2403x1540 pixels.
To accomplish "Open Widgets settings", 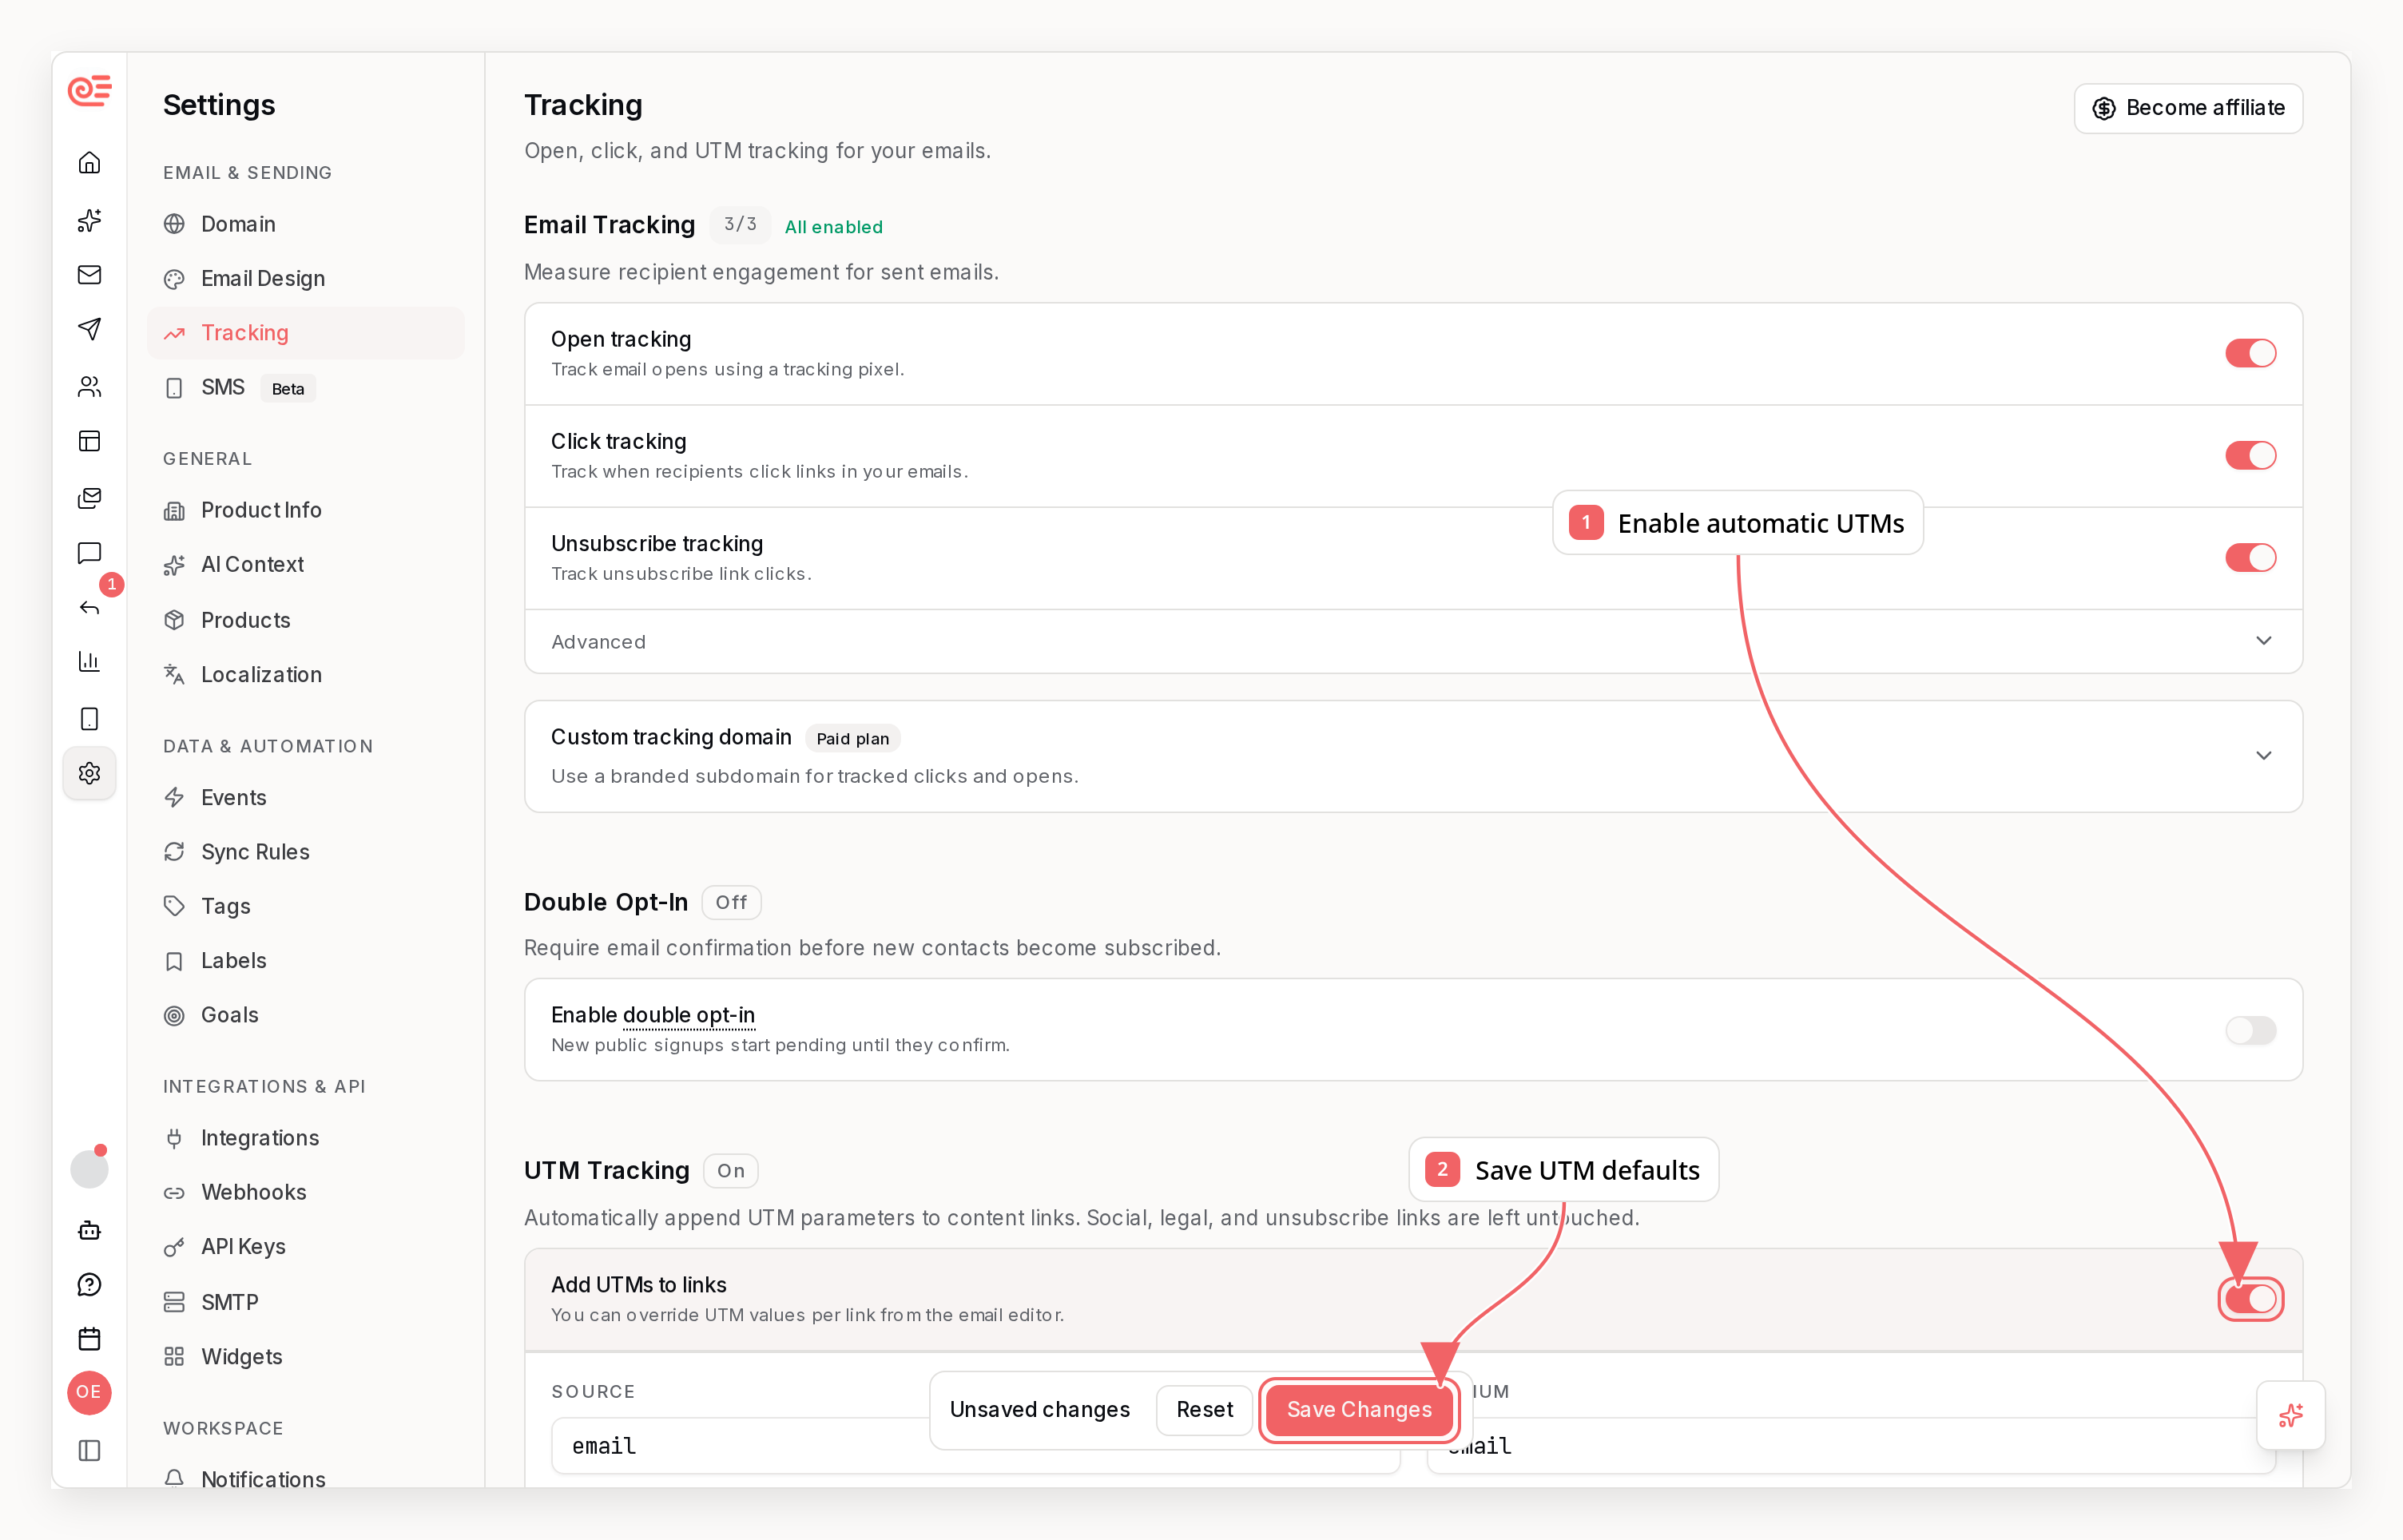I will (x=306, y=1357).
